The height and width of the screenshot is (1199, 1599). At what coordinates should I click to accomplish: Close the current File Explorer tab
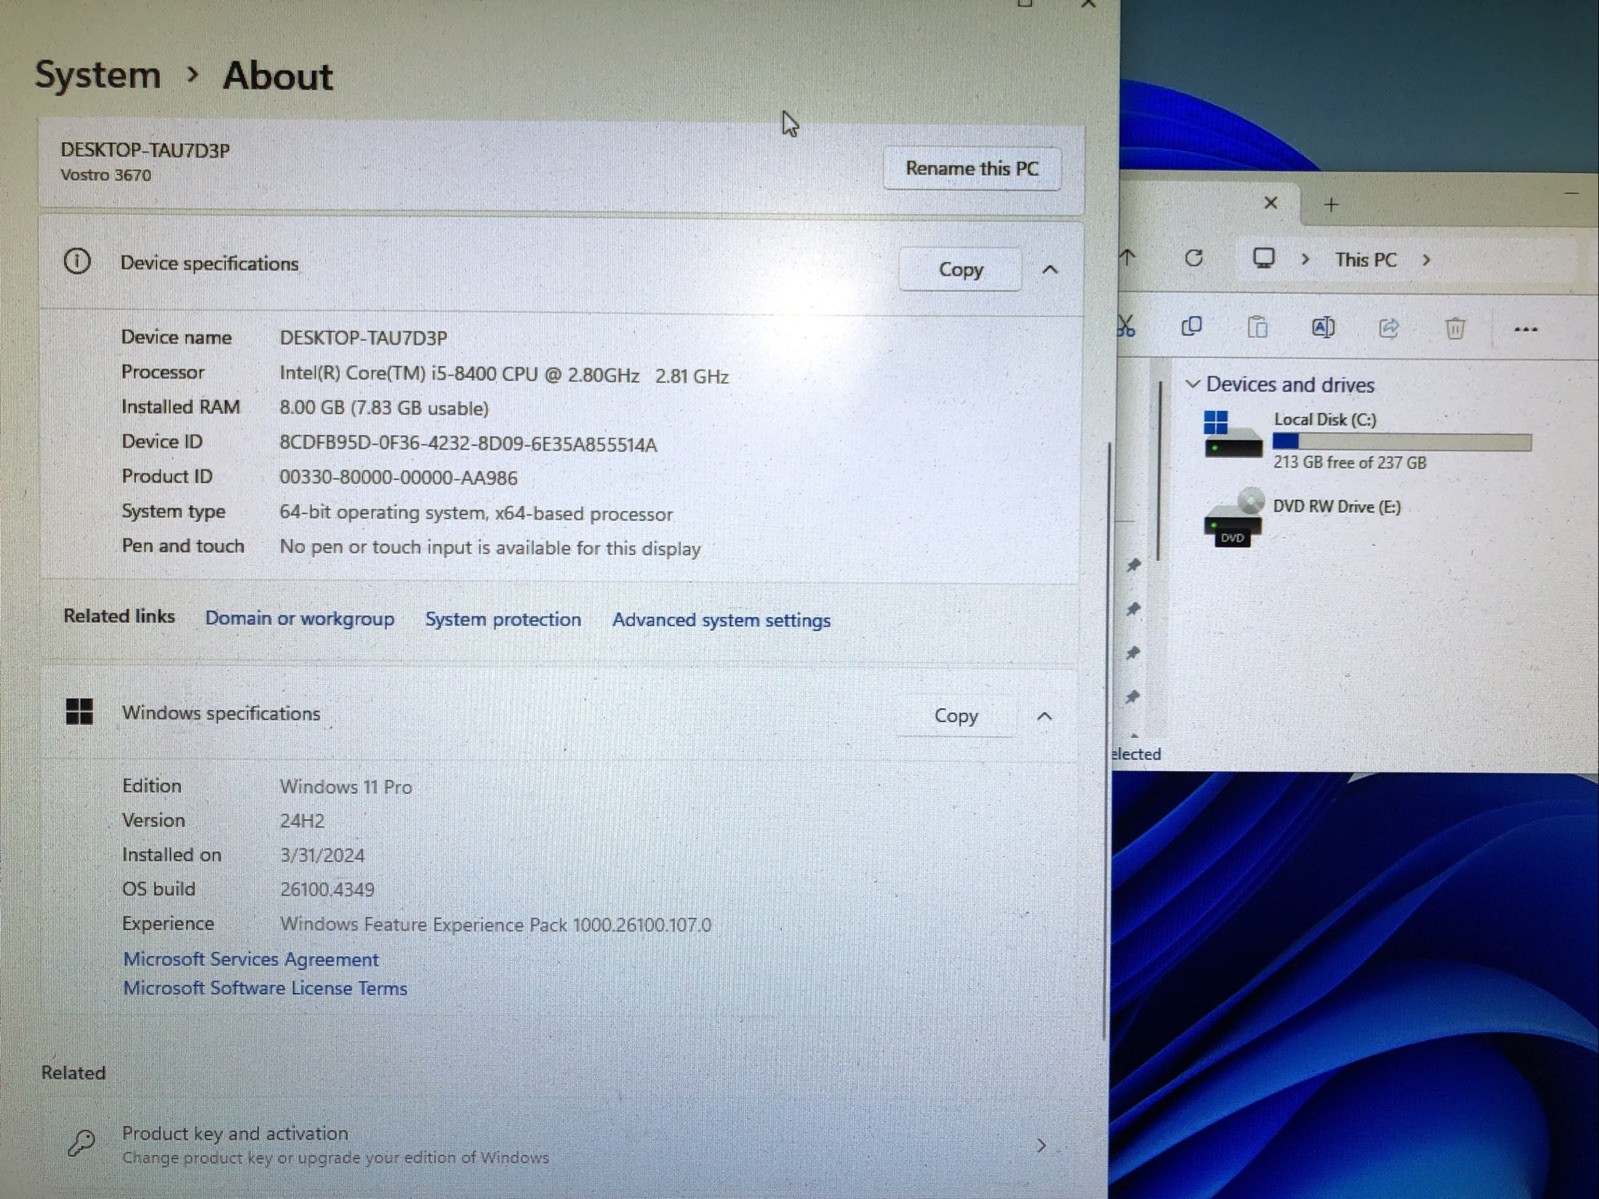(1270, 203)
